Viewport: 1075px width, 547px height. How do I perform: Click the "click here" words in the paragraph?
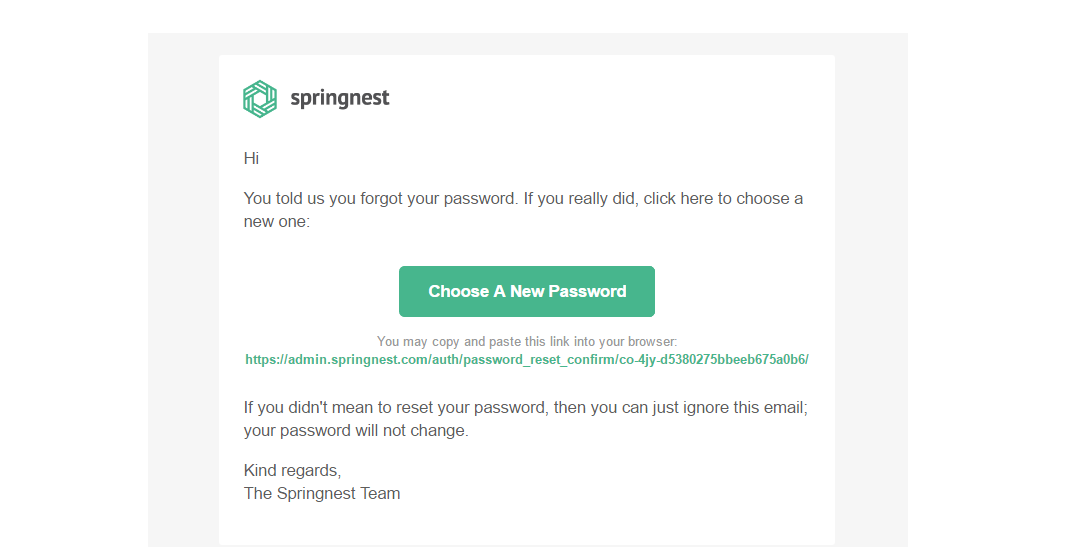tap(678, 198)
